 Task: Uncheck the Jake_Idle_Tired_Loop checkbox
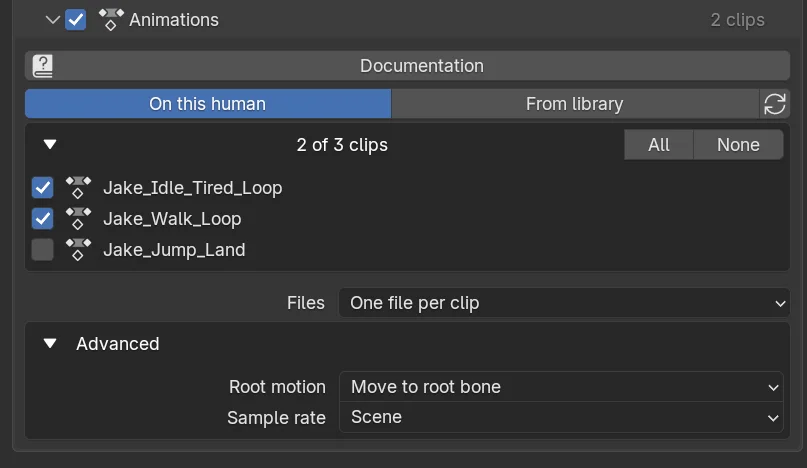point(42,188)
